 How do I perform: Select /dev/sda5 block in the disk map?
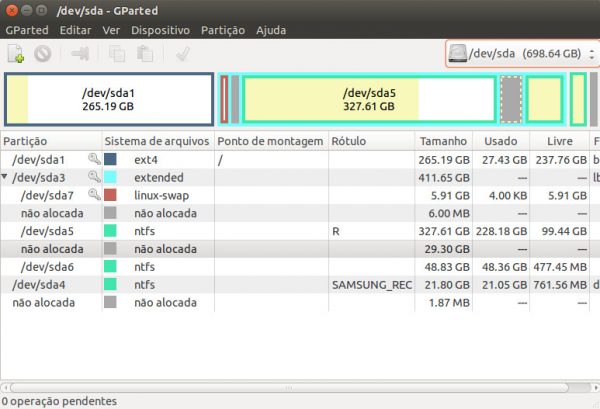tap(369, 99)
